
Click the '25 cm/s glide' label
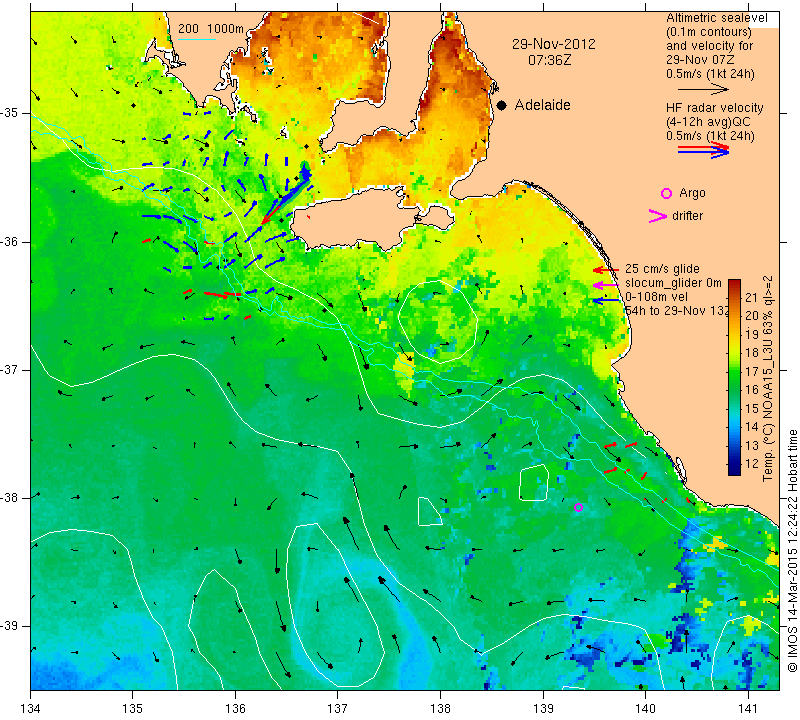(662, 269)
